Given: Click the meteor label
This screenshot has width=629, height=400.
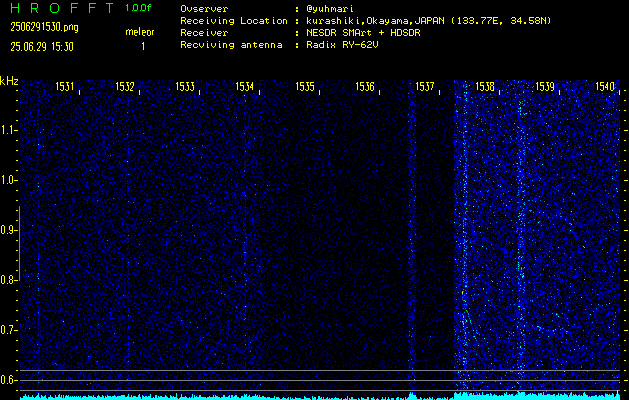Looking at the screenshot, I should 140,32.
